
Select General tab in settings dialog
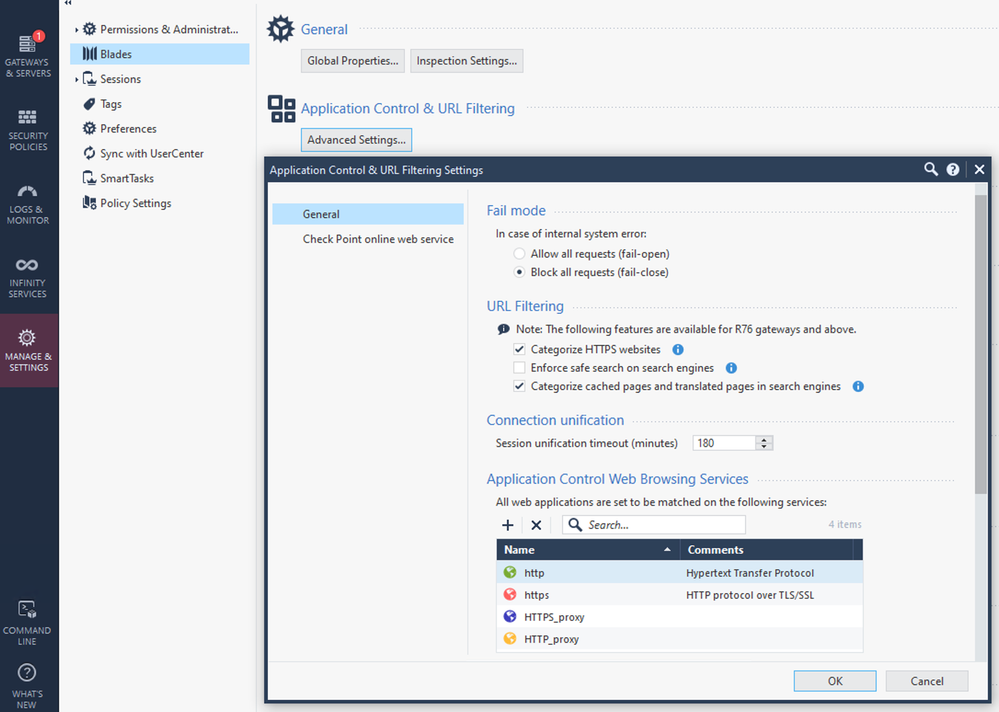click(368, 214)
